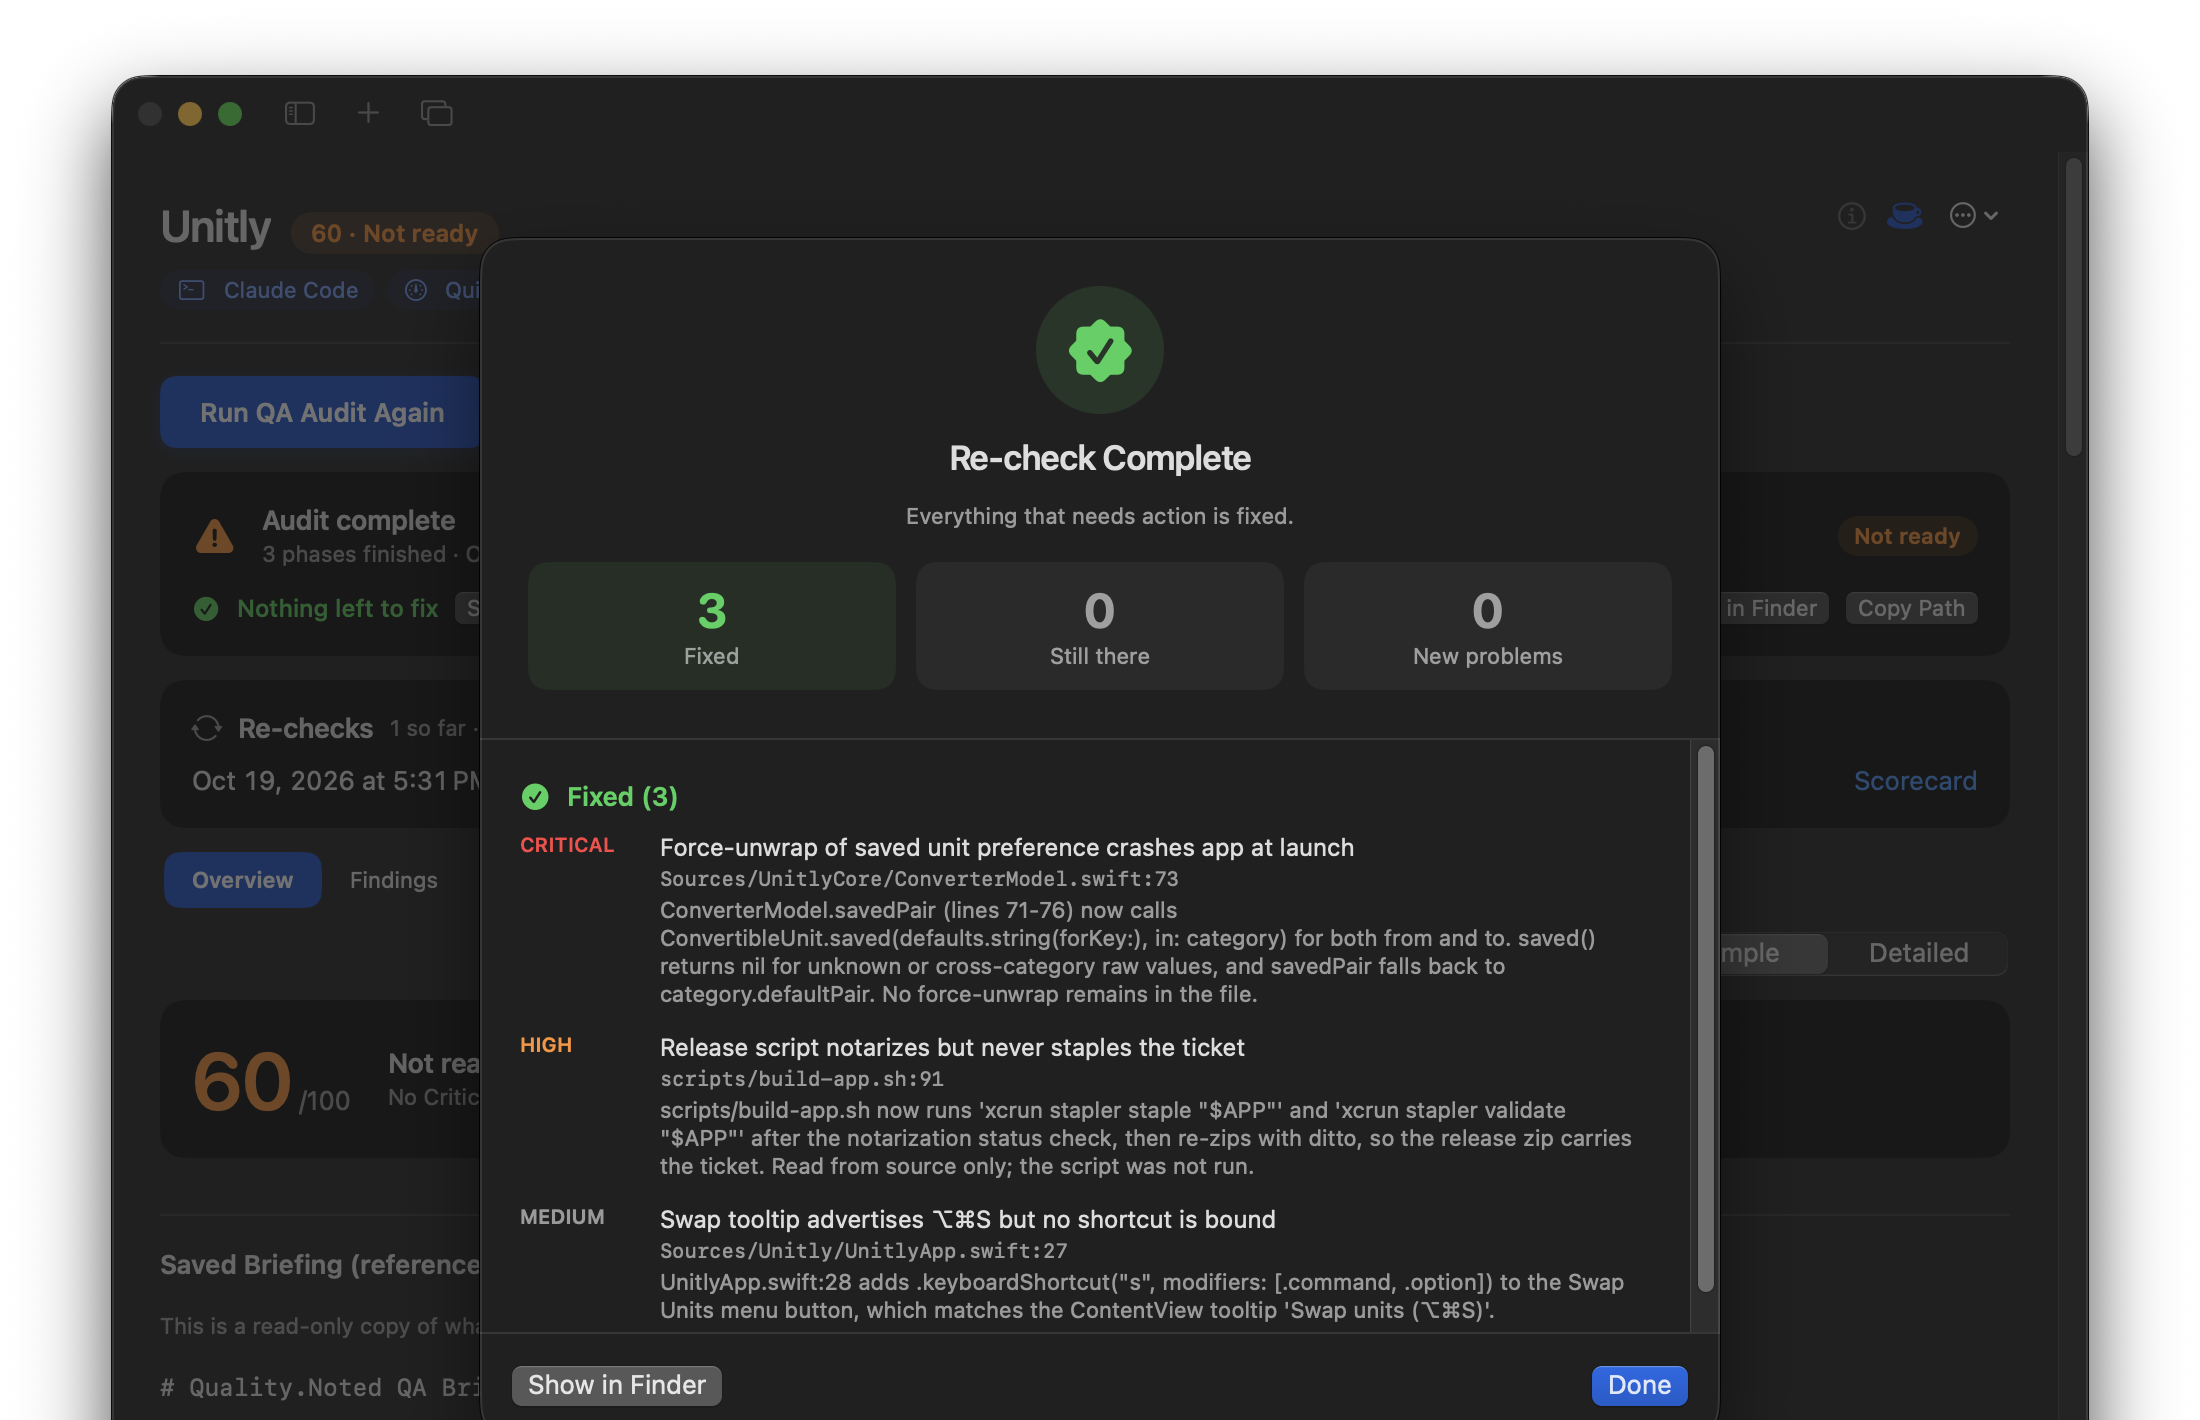
Task: Open the tab overview windows icon
Action: pyautogui.click(x=437, y=113)
